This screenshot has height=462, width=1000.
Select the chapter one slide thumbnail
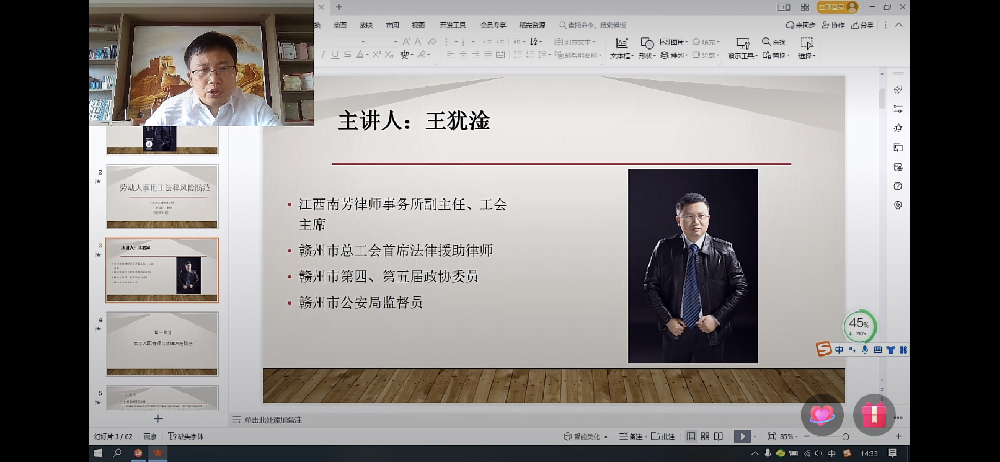click(x=162, y=343)
